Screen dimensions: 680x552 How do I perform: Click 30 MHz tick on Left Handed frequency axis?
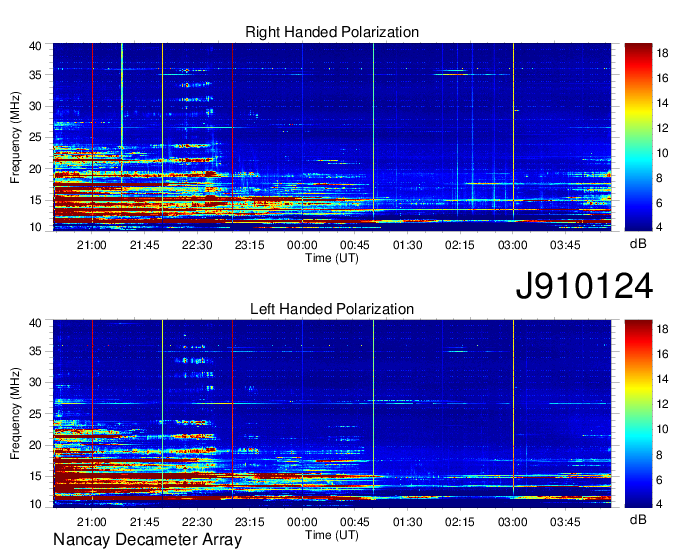point(35,383)
